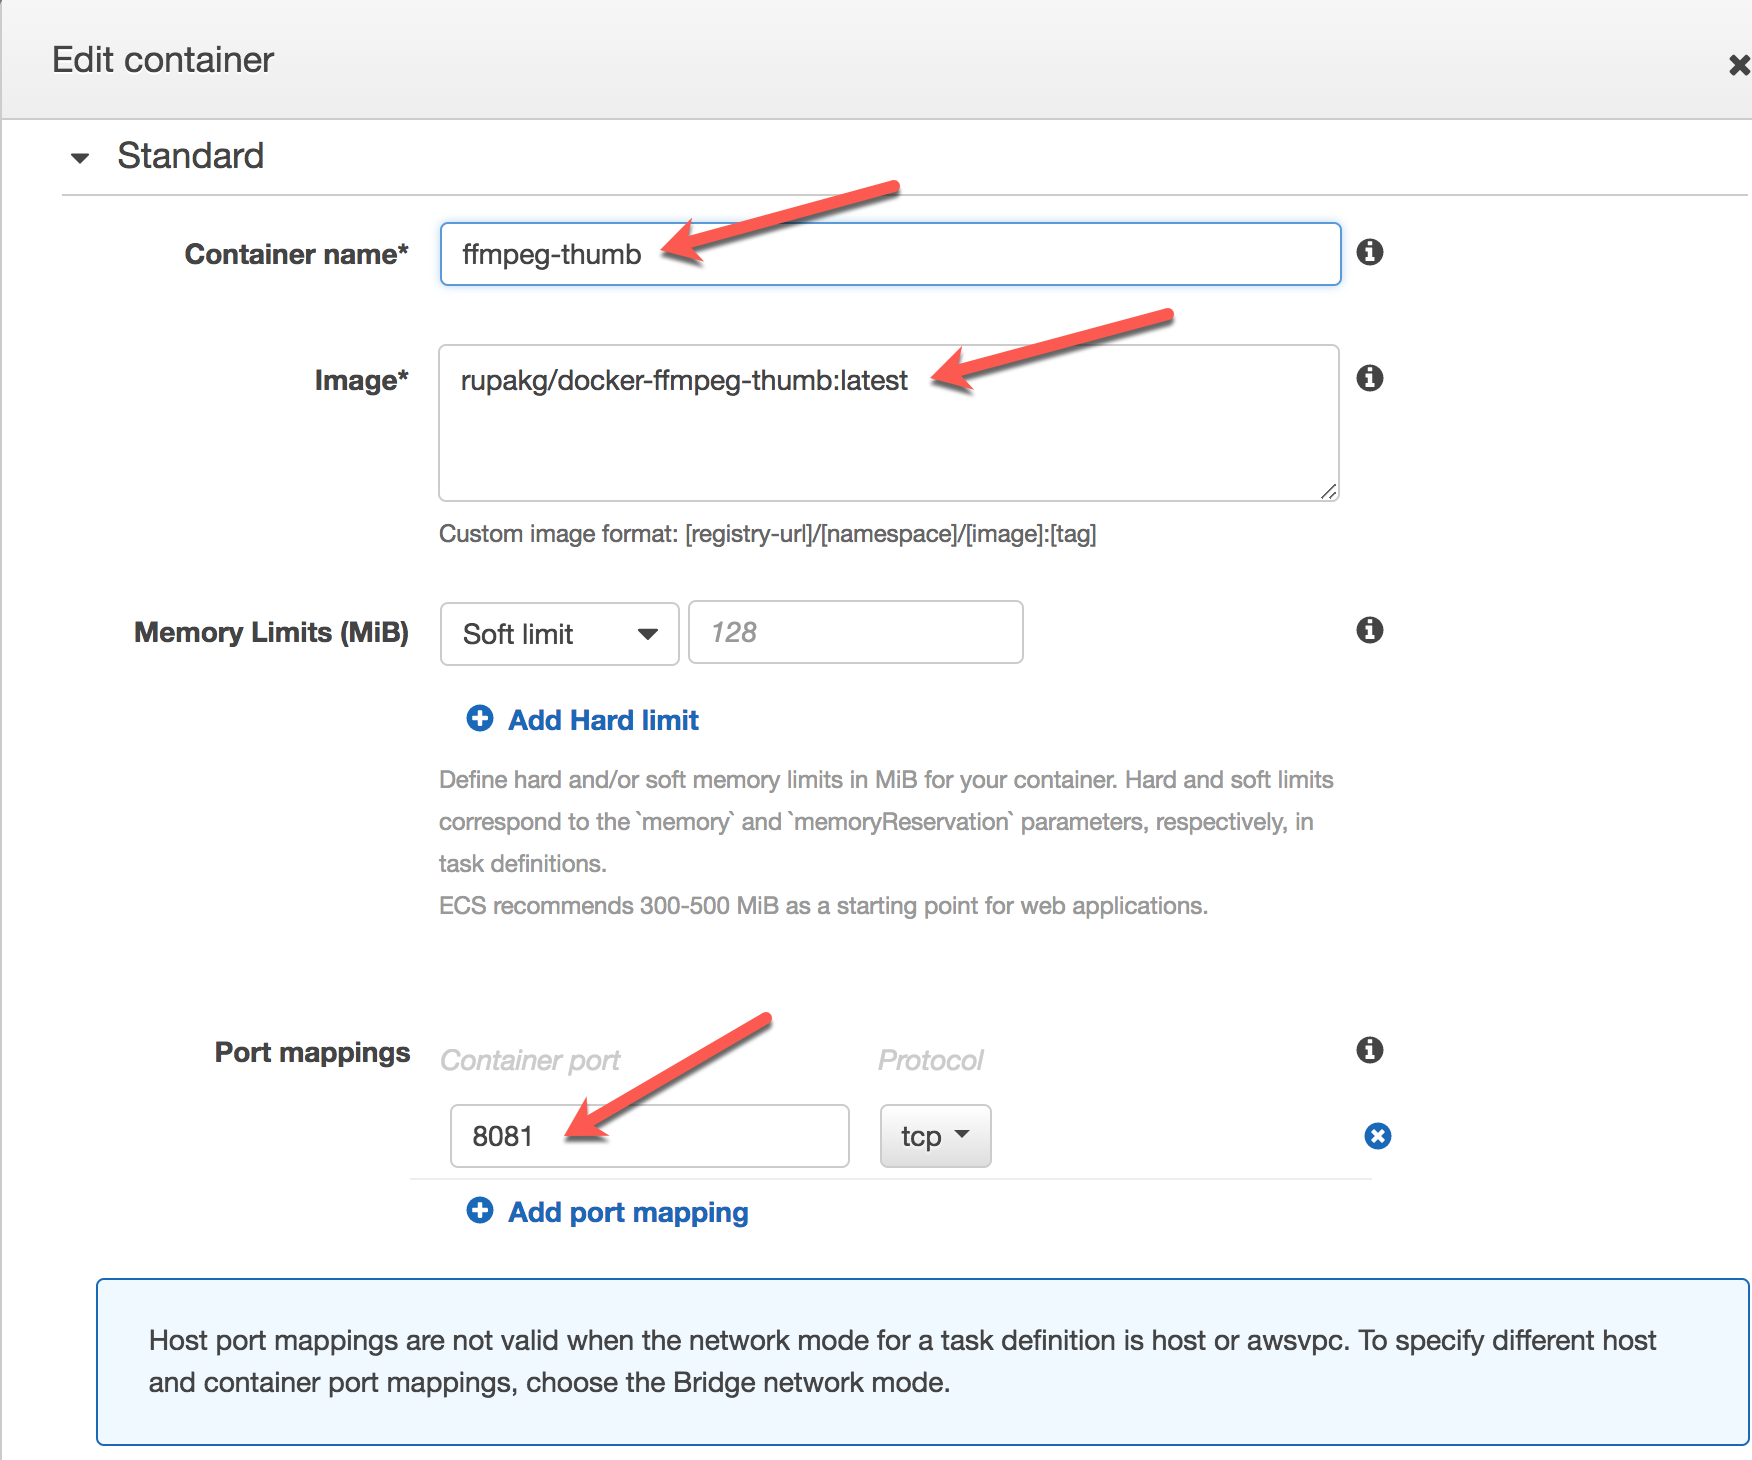Image resolution: width=1752 pixels, height=1460 pixels.
Task: Collapse the Standard section
Action: click(x=80, y=156)
